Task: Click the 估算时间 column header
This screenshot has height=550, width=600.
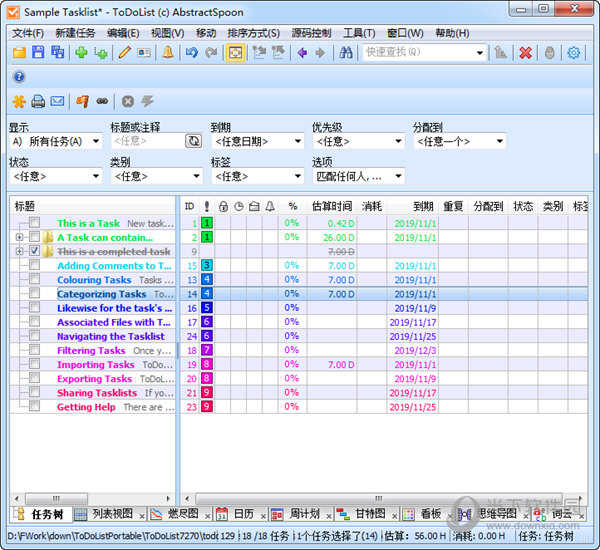Action: pyautogui.click(x=331, y=206)
